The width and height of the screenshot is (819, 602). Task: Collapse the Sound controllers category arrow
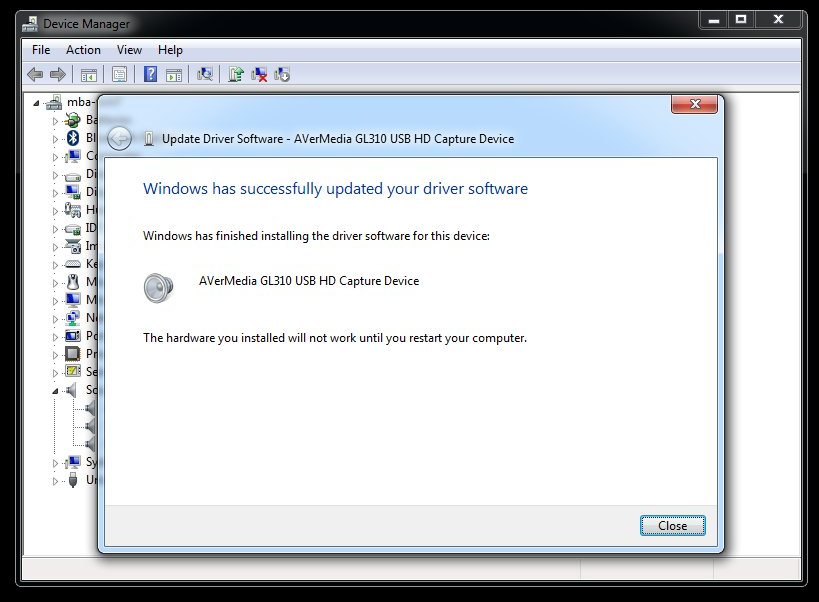tap(55, 391)
